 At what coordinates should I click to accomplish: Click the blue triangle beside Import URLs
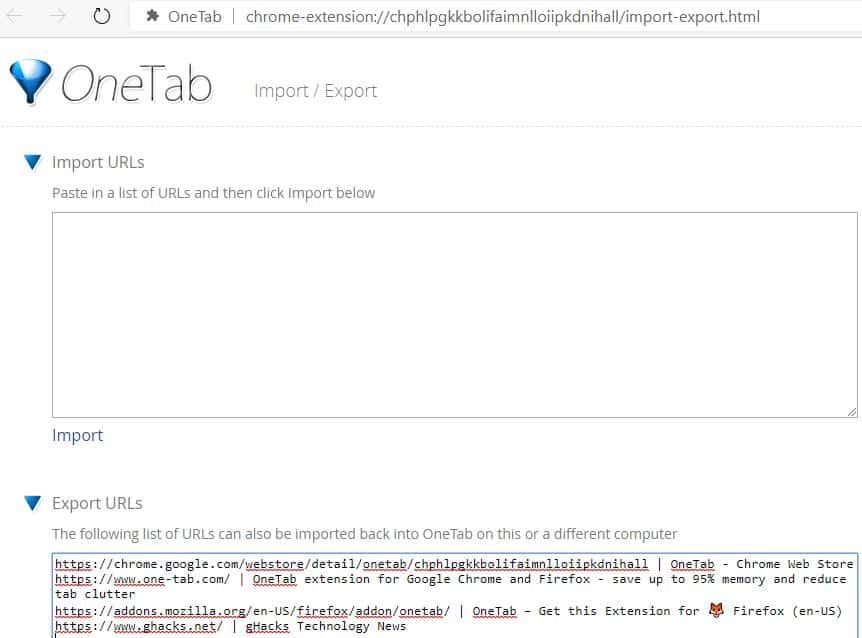pyautogui.click(x=32, y=162)
